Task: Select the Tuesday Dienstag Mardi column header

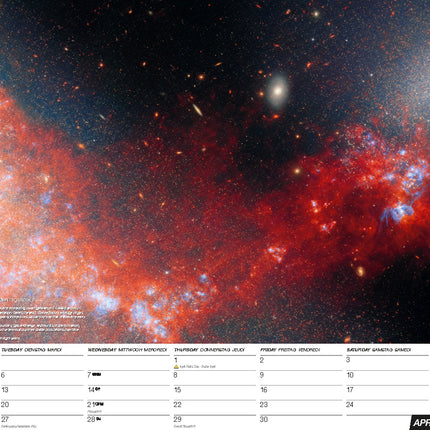Action: pyautogui.click(x=32, y=350)
